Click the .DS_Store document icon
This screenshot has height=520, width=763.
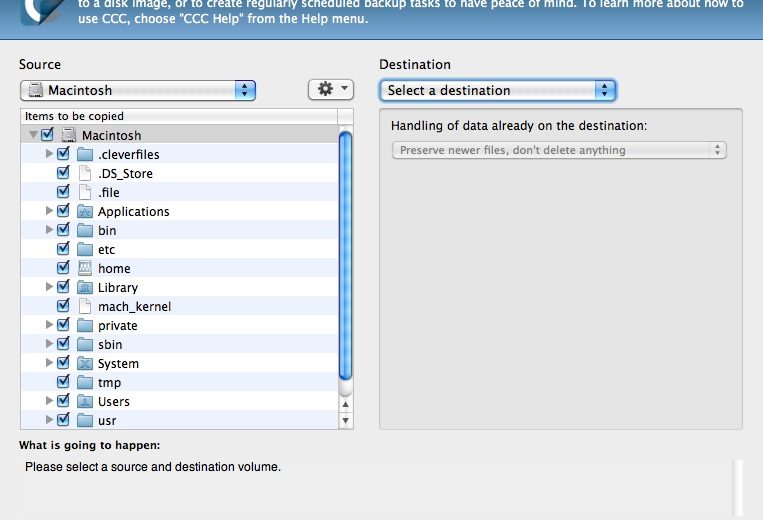[85, 173]
